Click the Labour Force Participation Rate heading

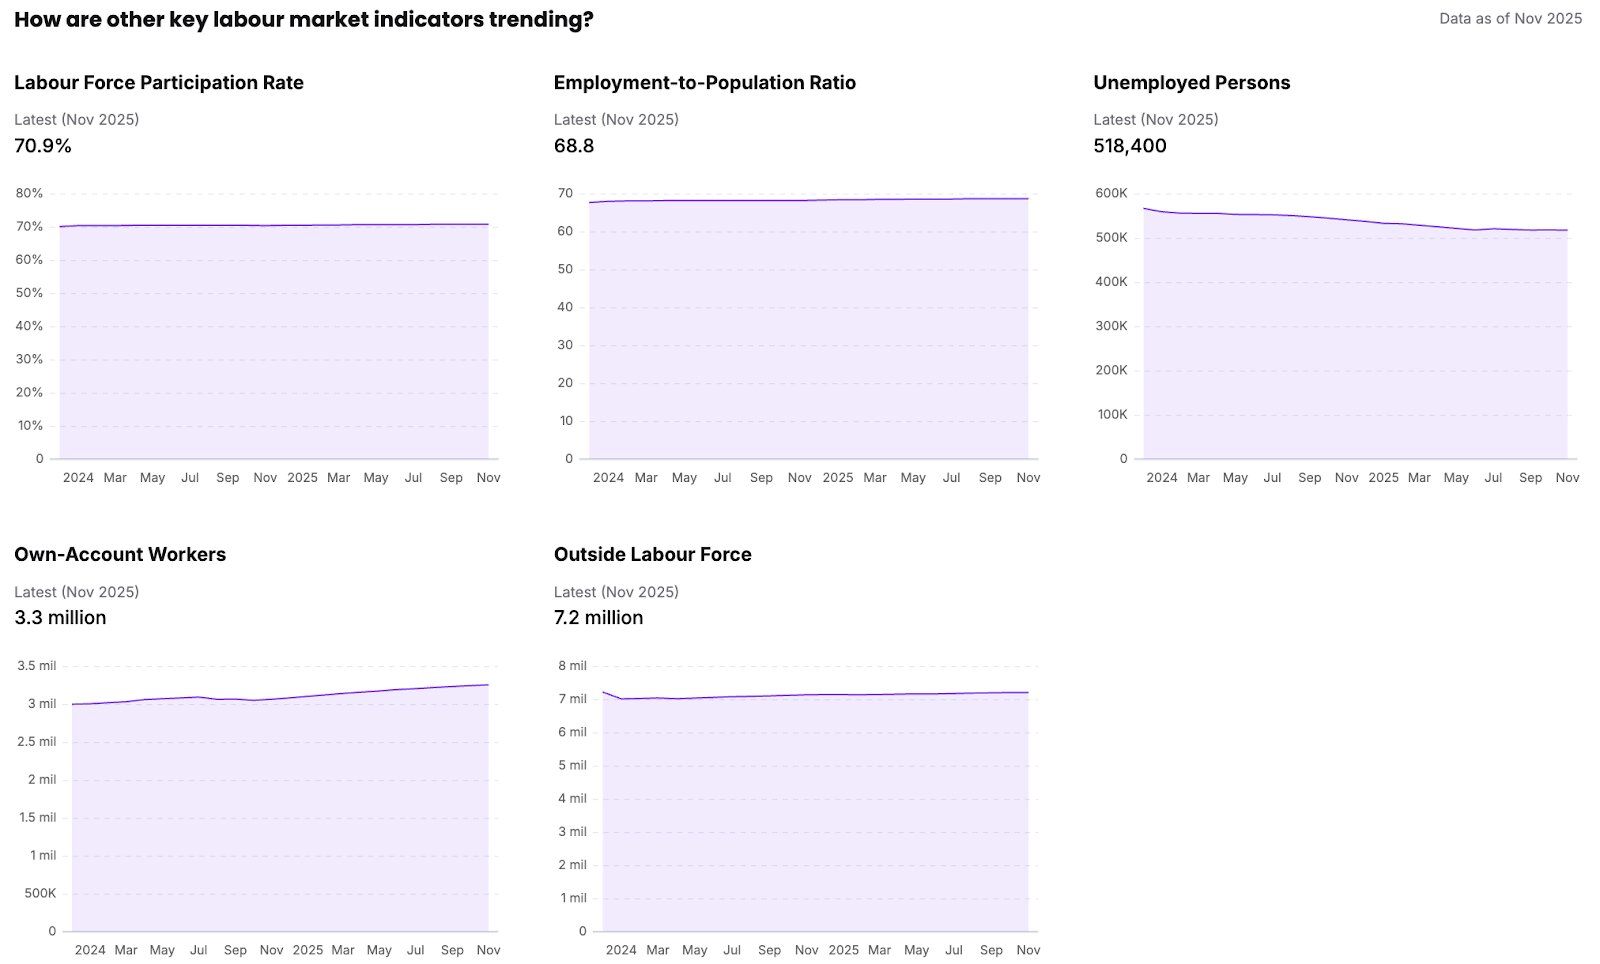click(x=159, y=83)
